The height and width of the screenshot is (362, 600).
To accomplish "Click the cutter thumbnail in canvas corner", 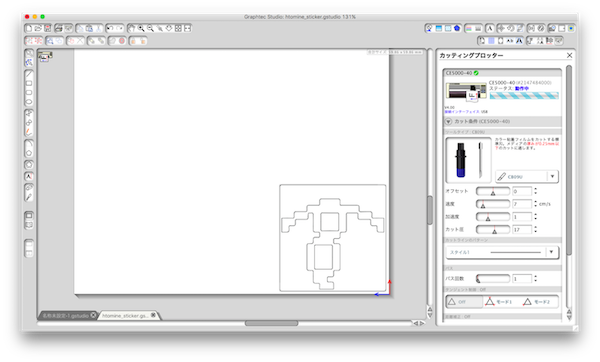I will pos(44,57).
